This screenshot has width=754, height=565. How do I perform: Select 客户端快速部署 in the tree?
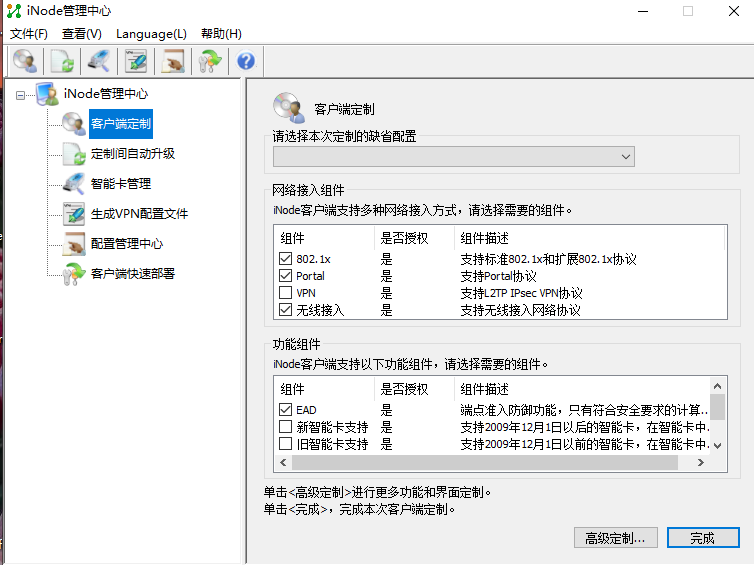click(x=133, y=274)
